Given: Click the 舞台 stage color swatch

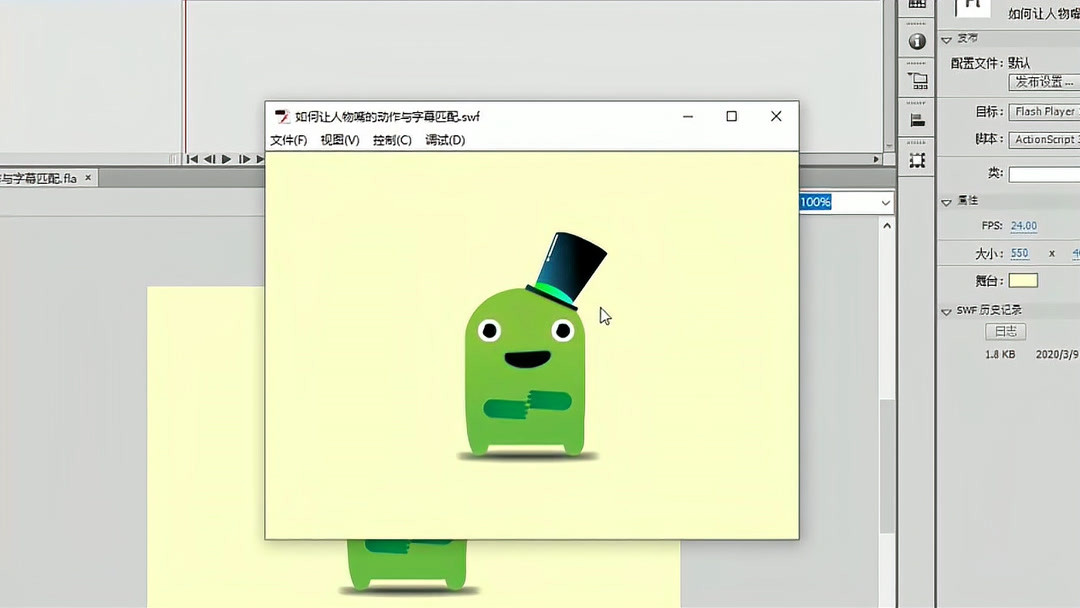Looking at the screenshot, I should pyautogui.click(x=1023, y=281).
